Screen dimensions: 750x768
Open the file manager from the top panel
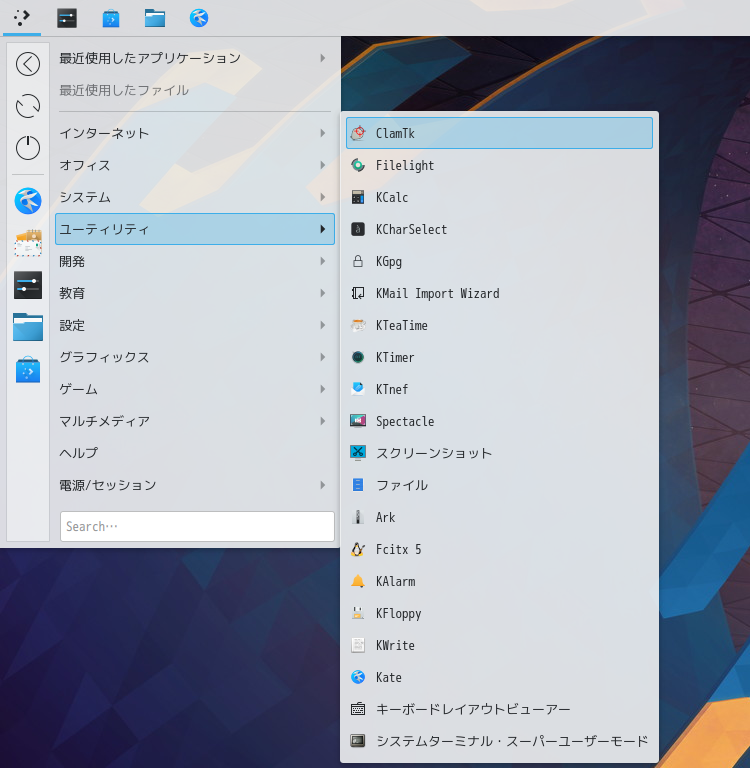click(x=155, y=18)
